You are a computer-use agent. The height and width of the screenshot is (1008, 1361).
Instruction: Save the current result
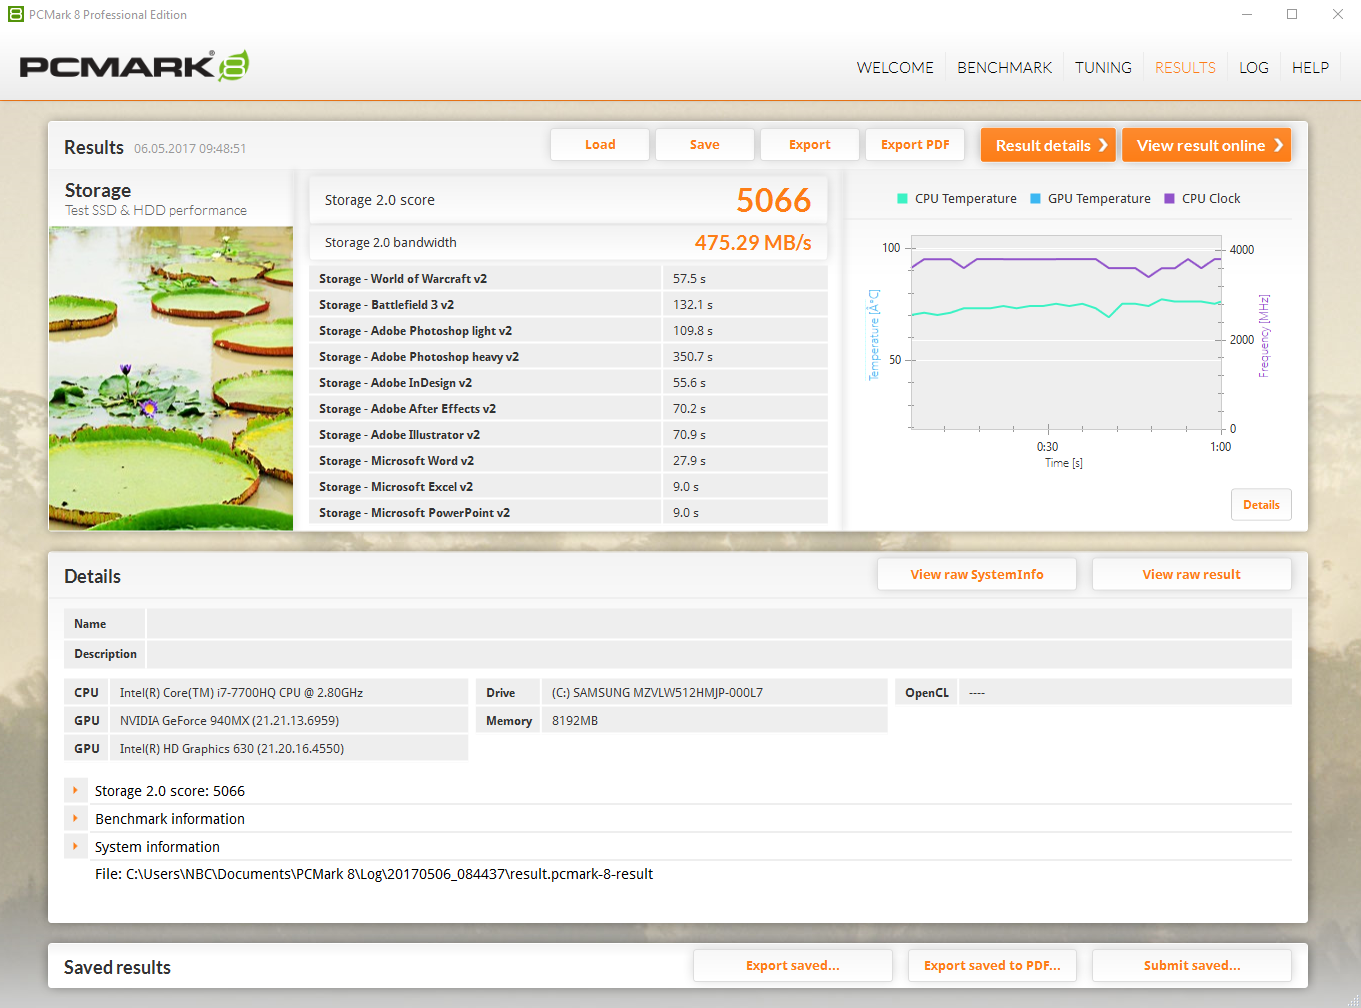[705, 145]
